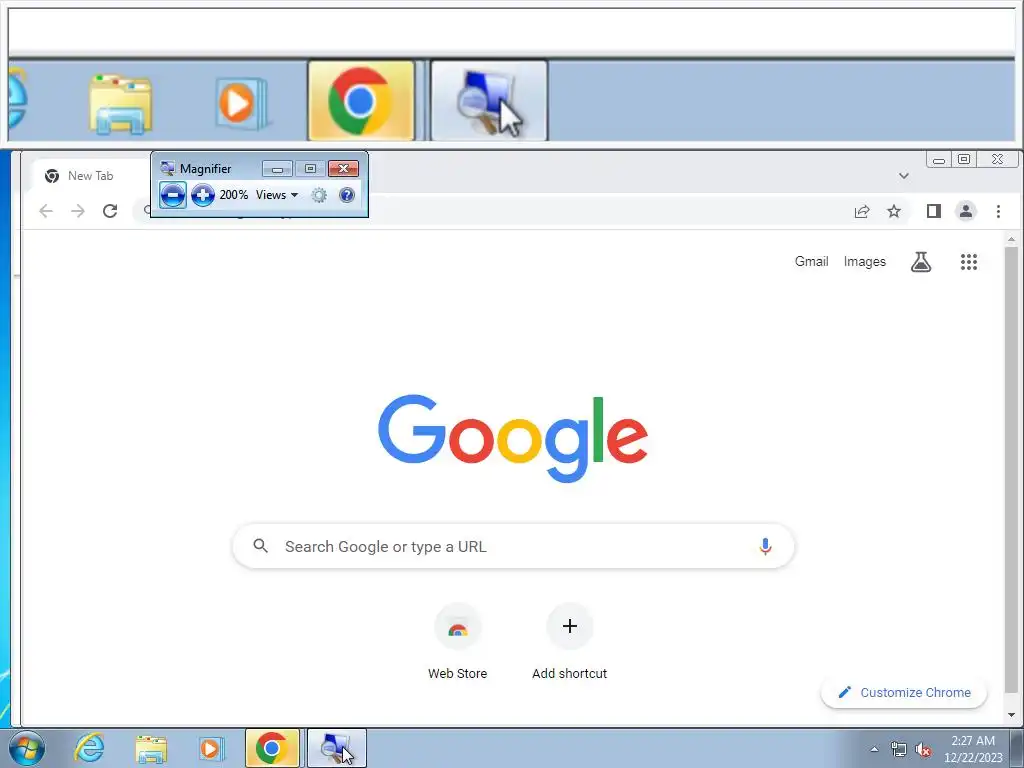Close the Magnifier window

click(x=344, y=168)
